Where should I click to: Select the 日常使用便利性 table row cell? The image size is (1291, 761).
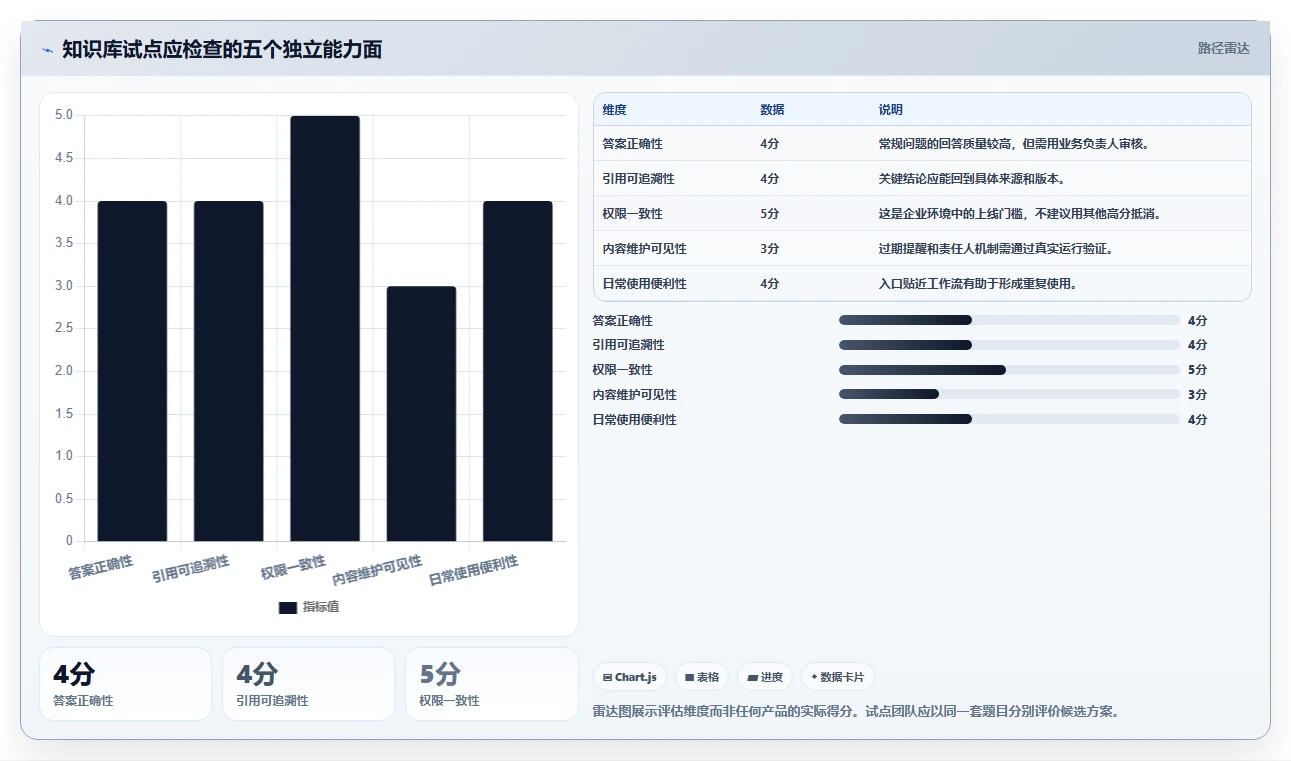(x=645, y=284)
